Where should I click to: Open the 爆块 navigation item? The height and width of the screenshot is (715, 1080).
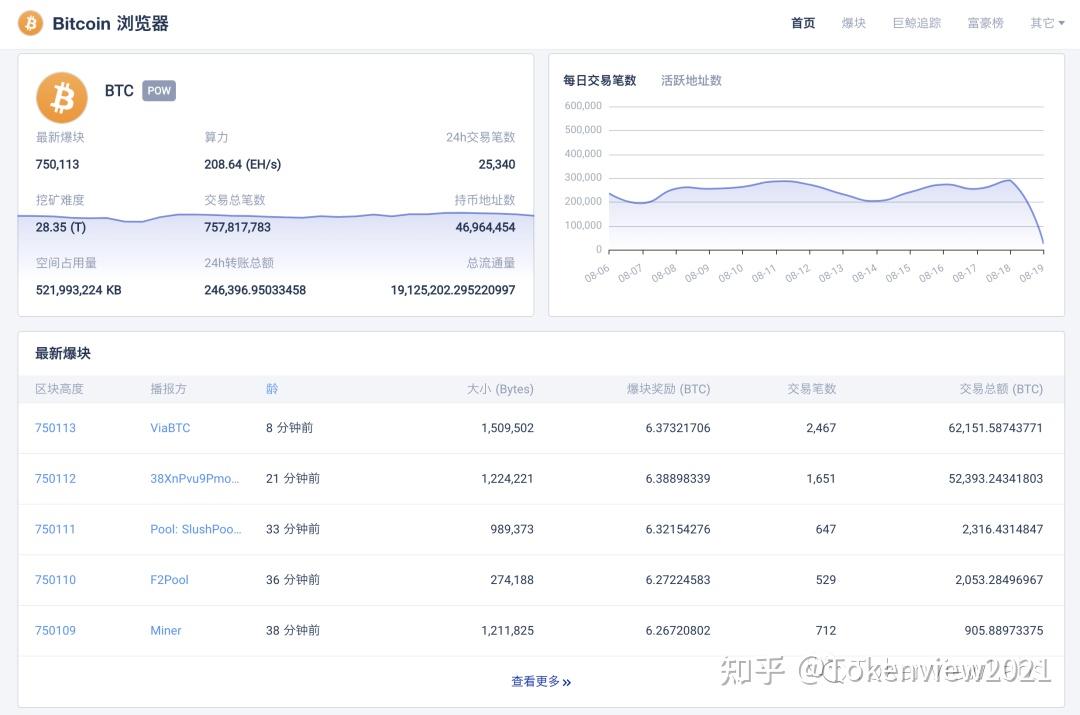(854, 22)
